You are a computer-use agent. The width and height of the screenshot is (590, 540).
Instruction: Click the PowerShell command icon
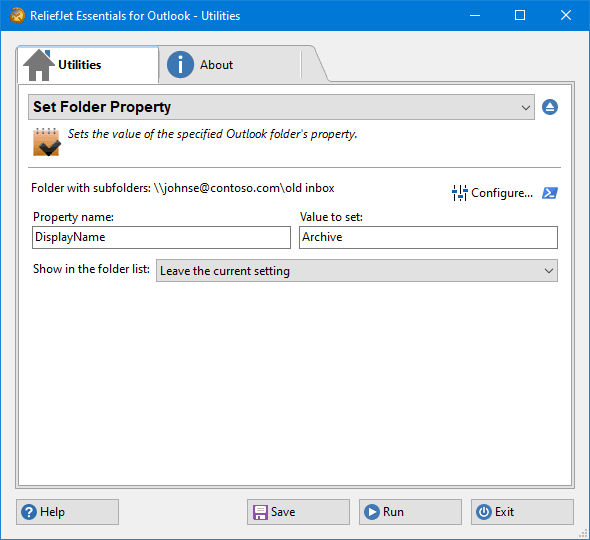pos(550,193)
